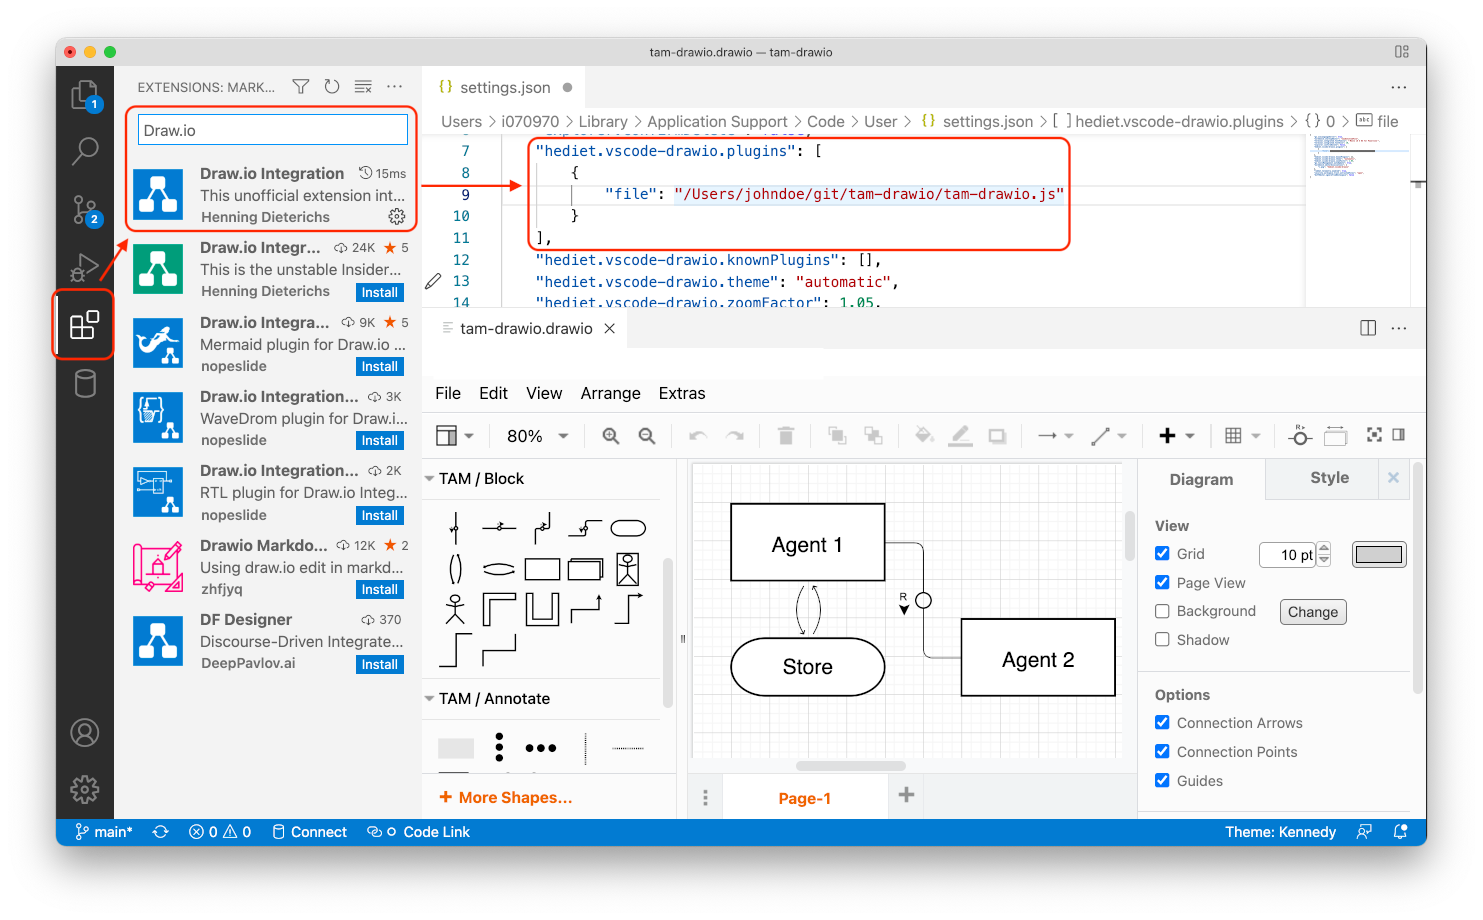
Task: Open the Edit menu in draw.io
Action: coord(493,394)
